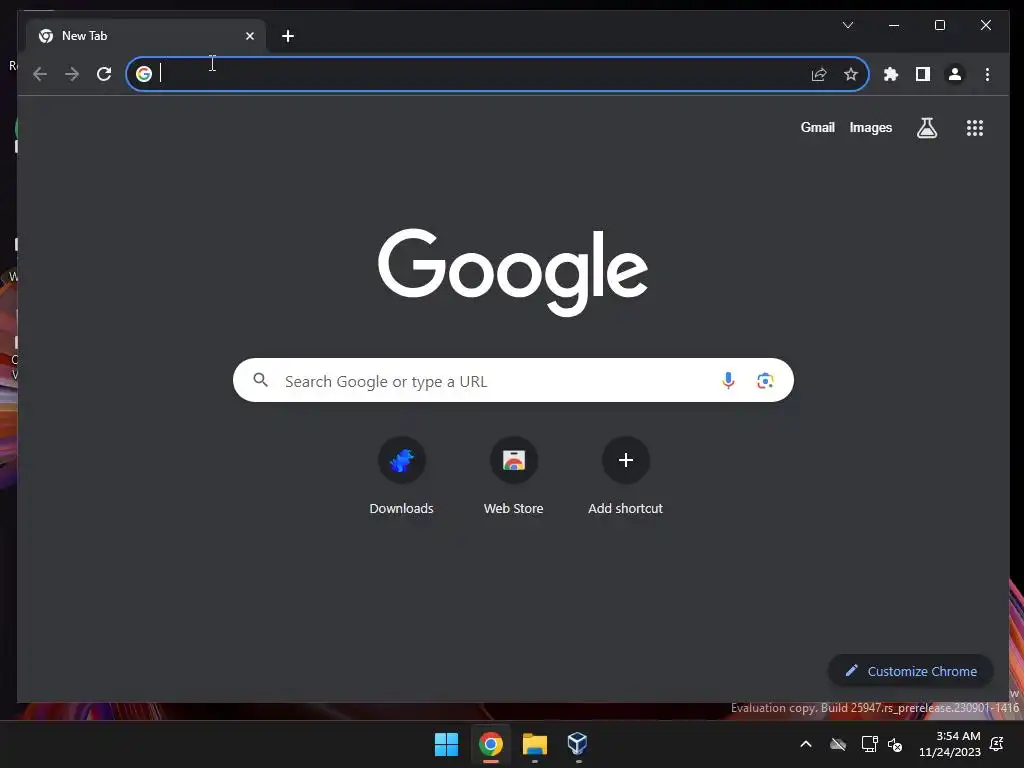Viewport: 1024px width, 768px height.
Task: Open the Chrome three-dot menu
Action: (987, 74)
